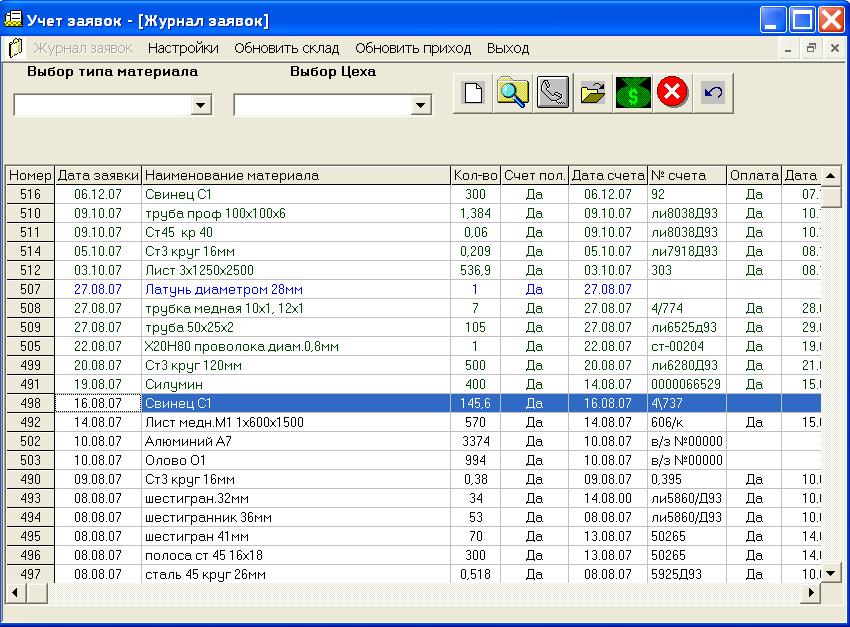Click the new blank document toolbar icon
Viewport: 850px width, 627px height.
[x=473, y=93]
